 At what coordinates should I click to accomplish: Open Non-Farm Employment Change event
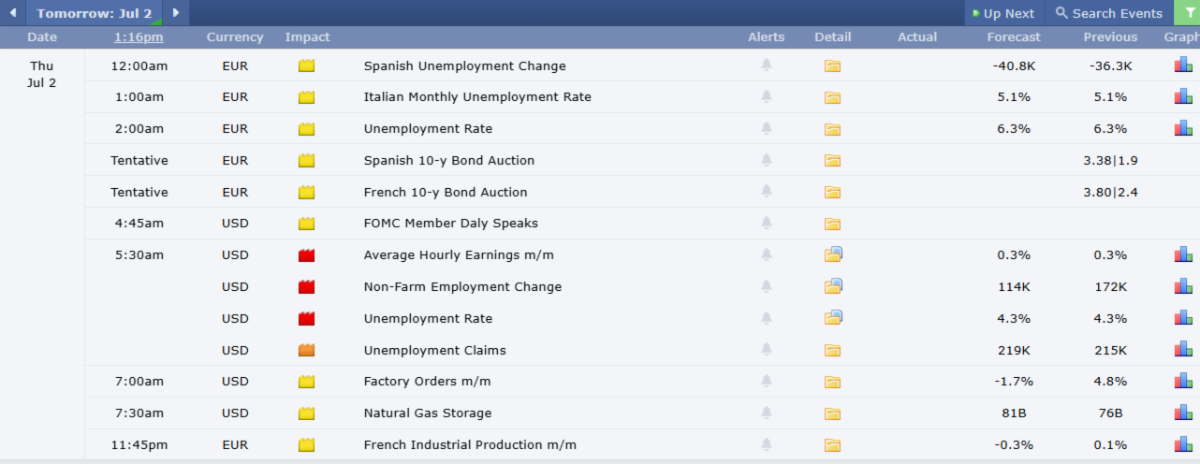[463, 287]
